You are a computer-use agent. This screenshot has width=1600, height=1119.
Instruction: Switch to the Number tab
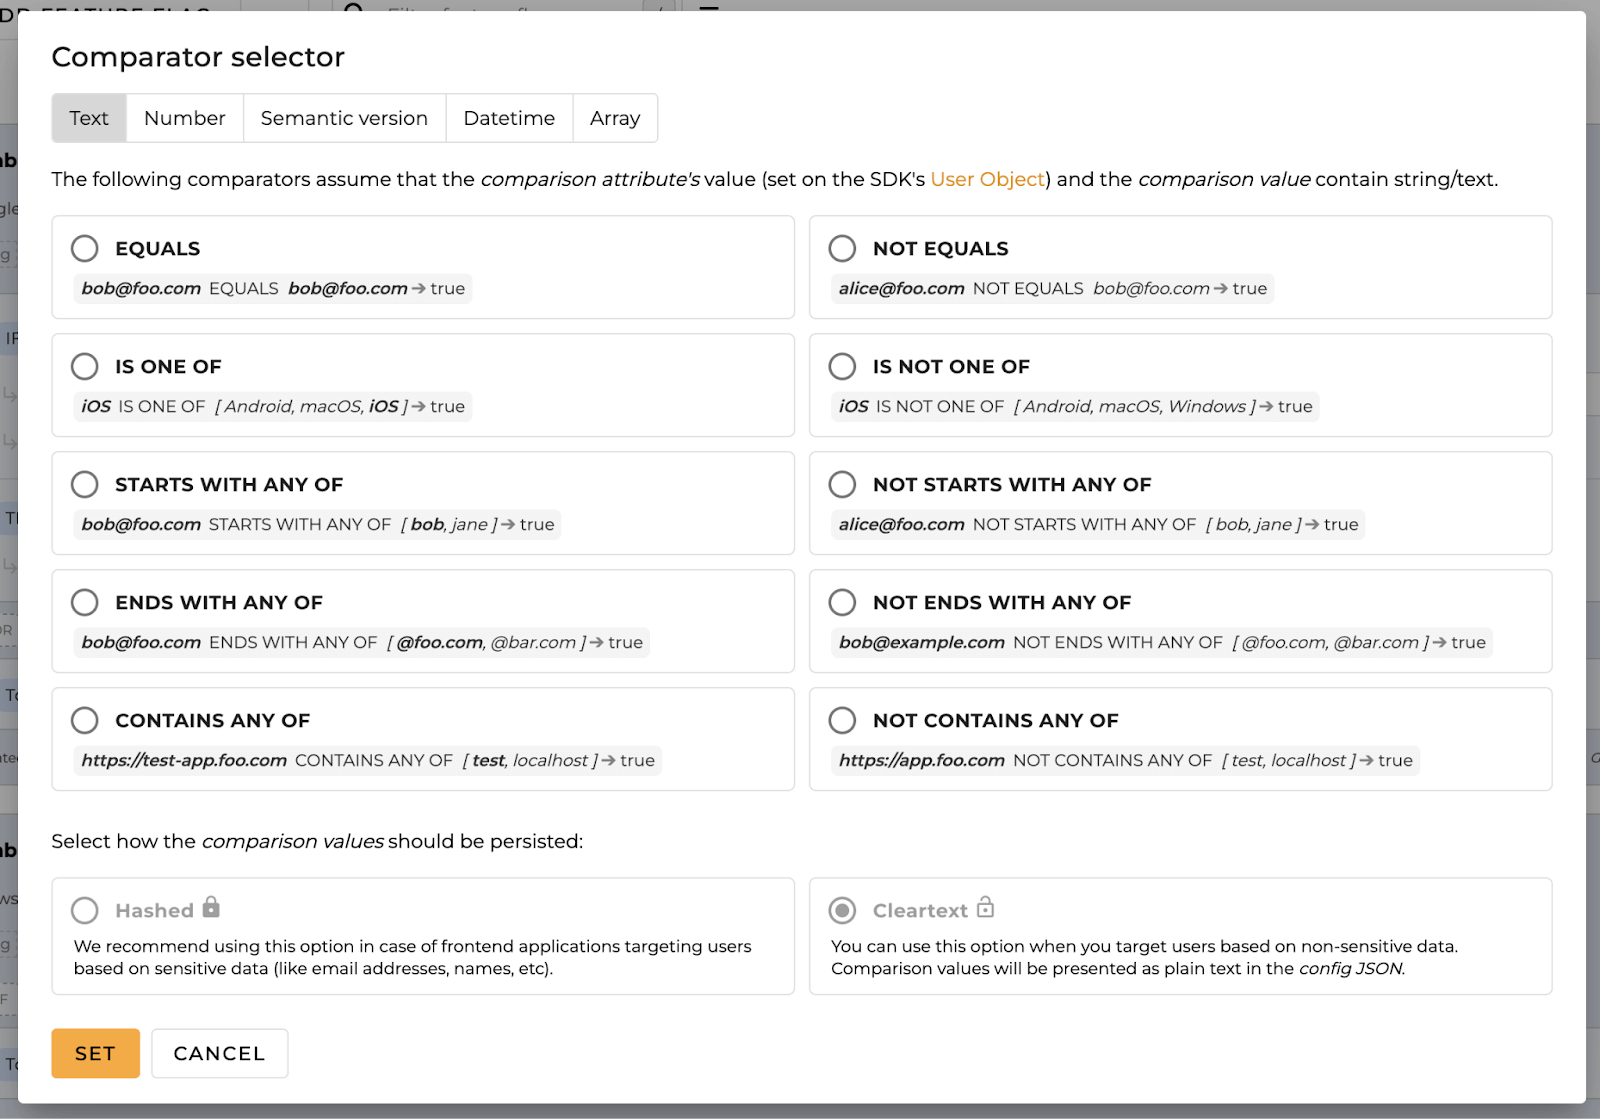(184, 117)
